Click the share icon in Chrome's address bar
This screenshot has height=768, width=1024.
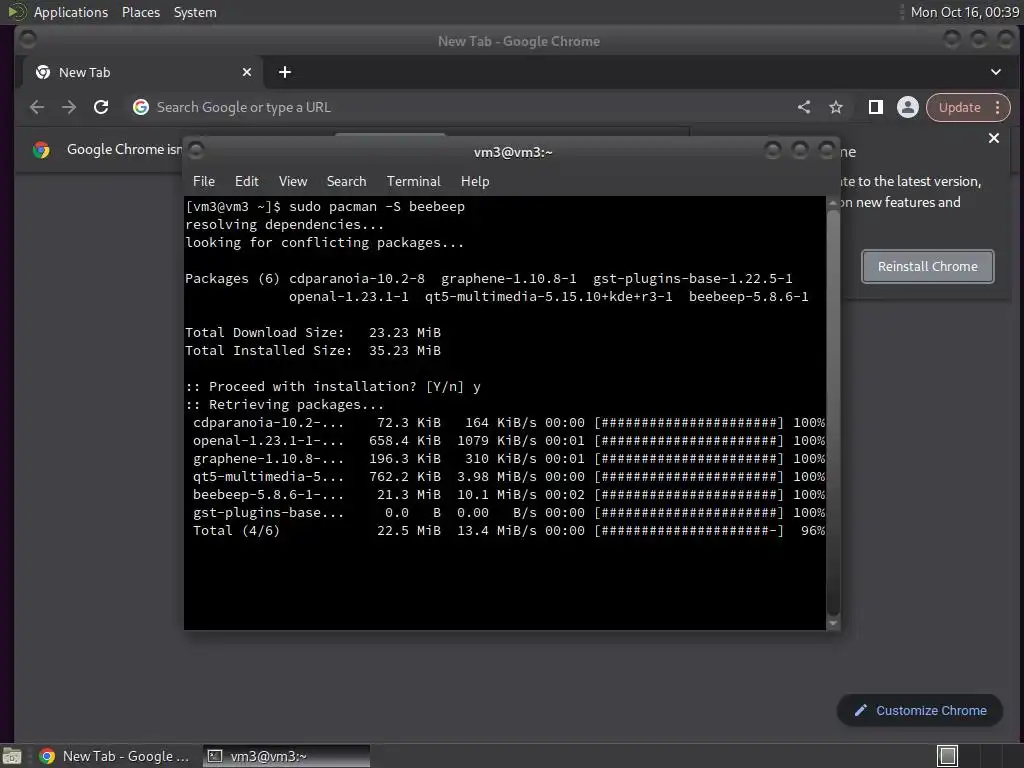tap(804, 107)
